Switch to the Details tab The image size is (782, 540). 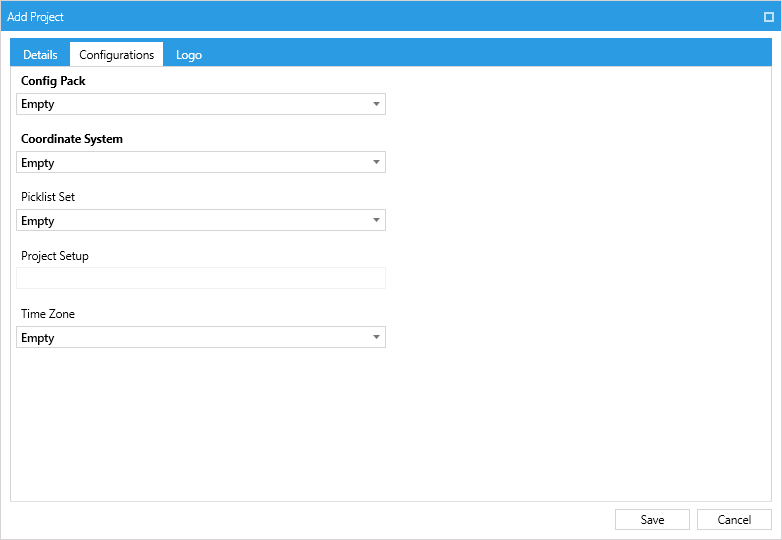(x=40, y=54)
